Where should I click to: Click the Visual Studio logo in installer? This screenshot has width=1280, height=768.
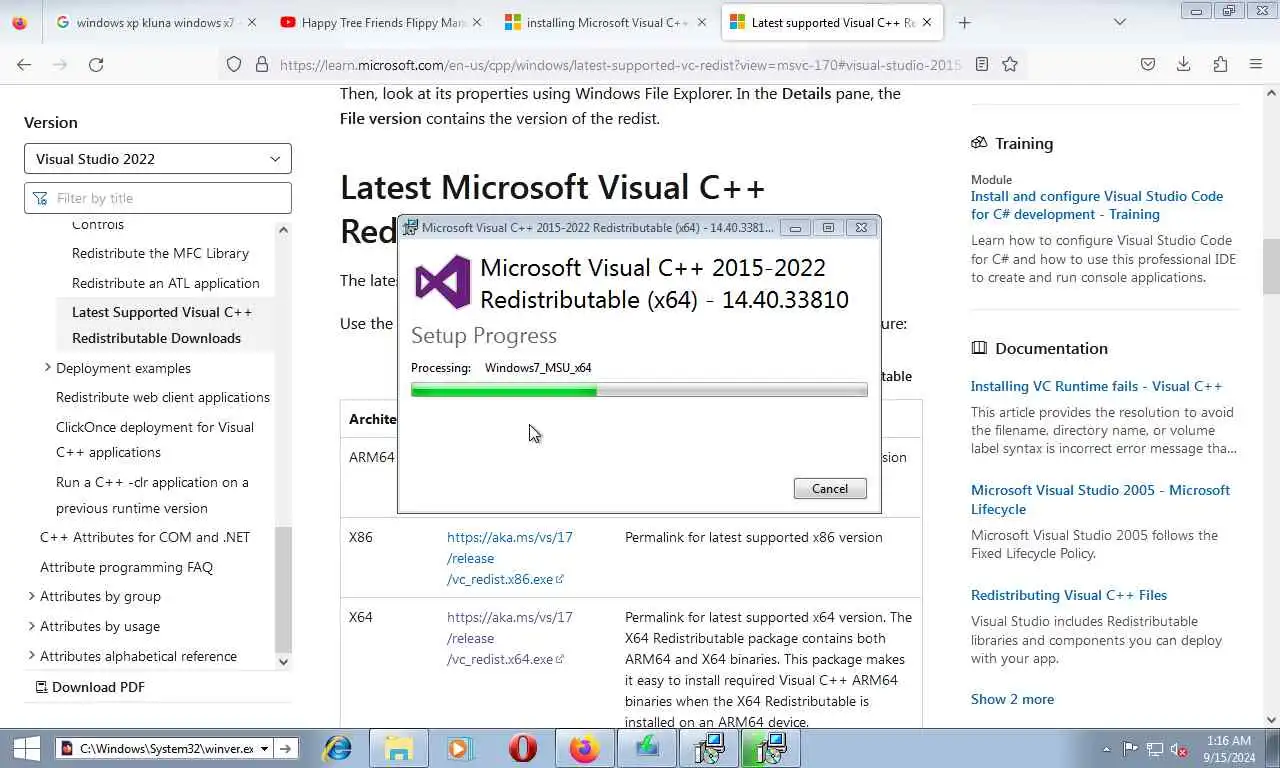click(443, 282)
